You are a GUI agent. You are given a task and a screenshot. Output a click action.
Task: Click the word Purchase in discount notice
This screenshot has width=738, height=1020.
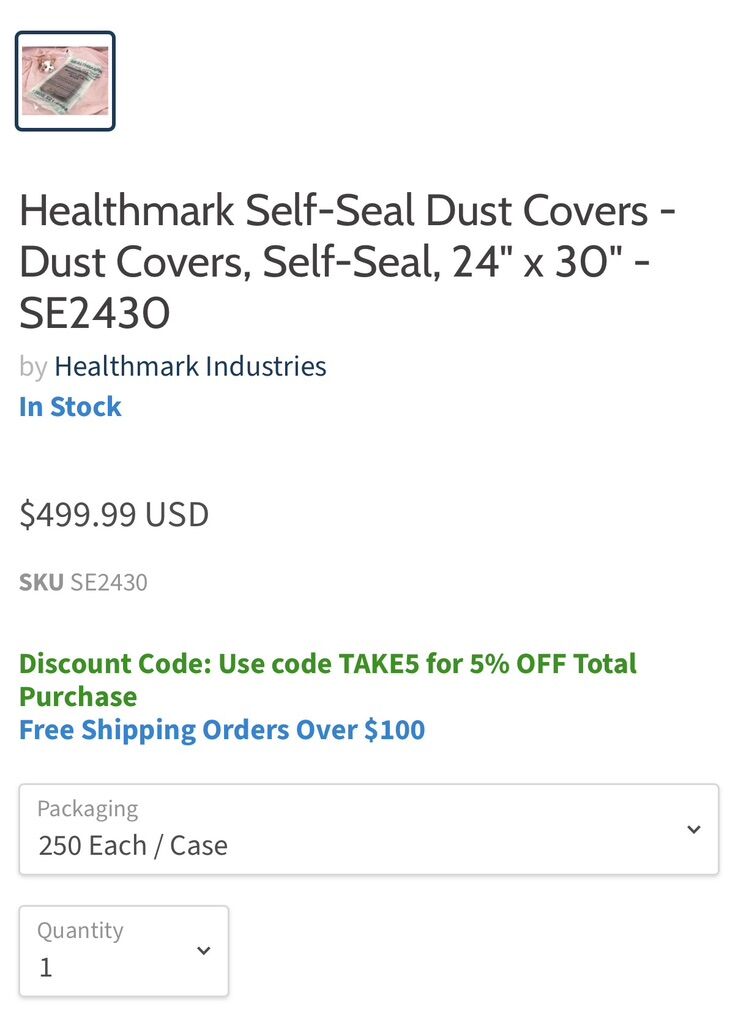pyautogui.click(x=78, y=697)
